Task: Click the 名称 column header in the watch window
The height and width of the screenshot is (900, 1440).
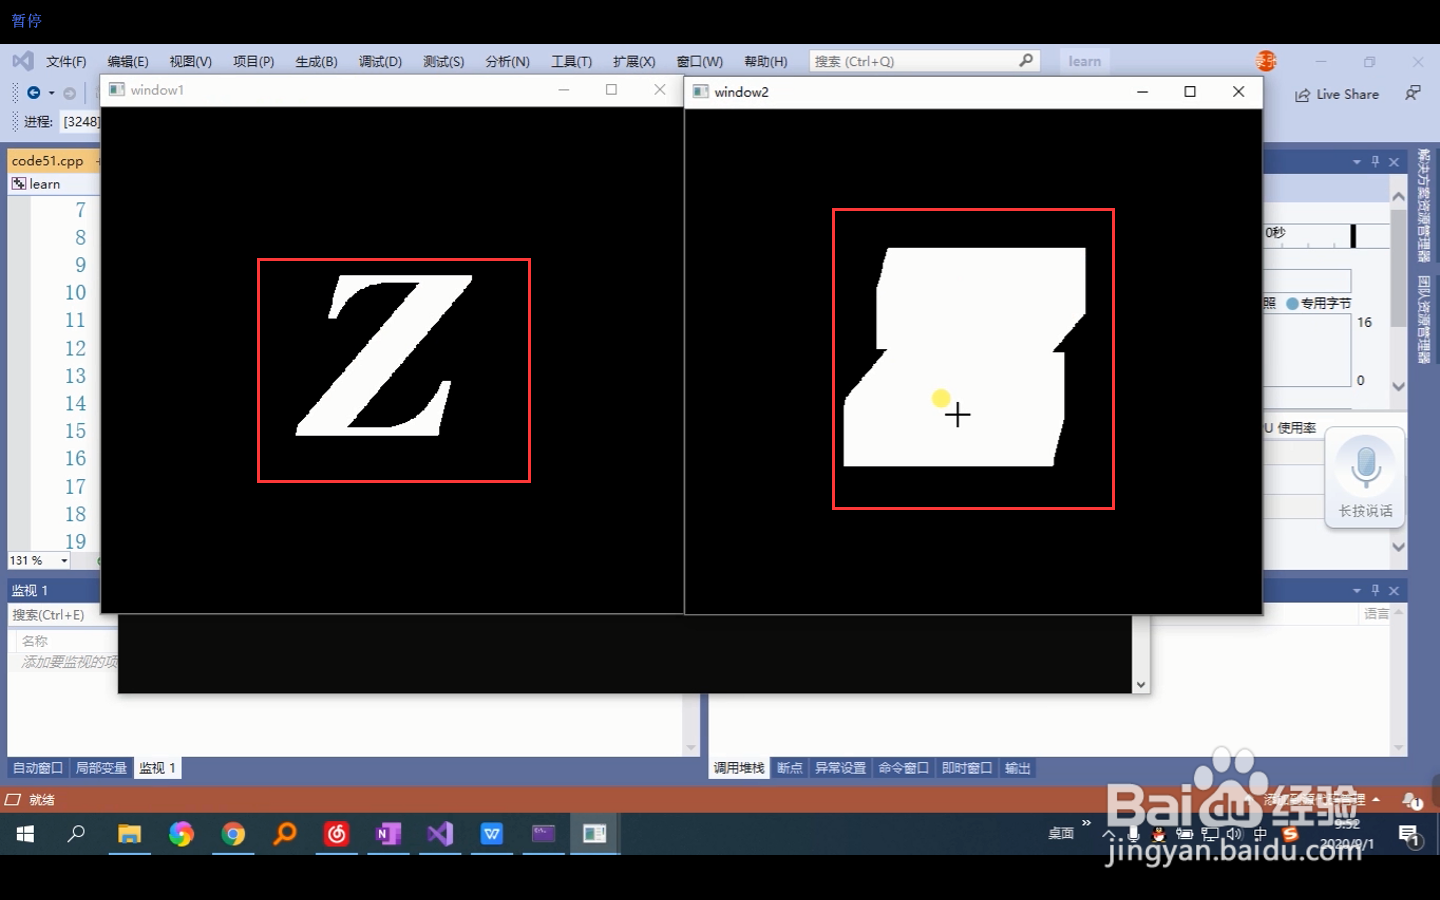Action: click(36, 641)
